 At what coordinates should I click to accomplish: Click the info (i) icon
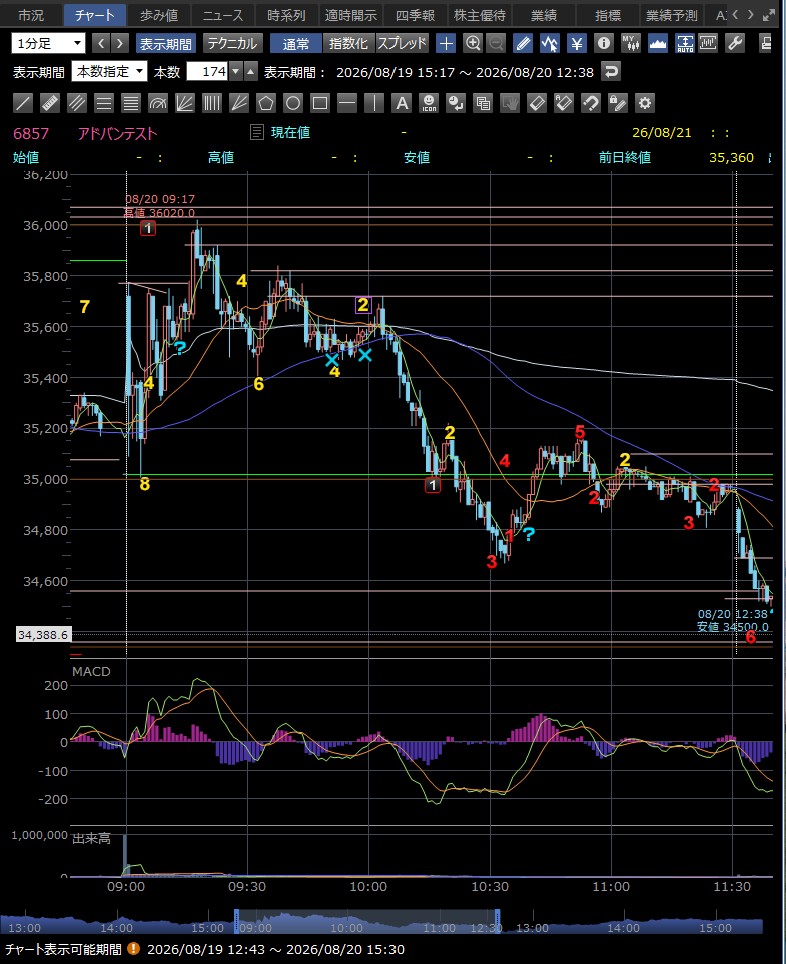604,43
